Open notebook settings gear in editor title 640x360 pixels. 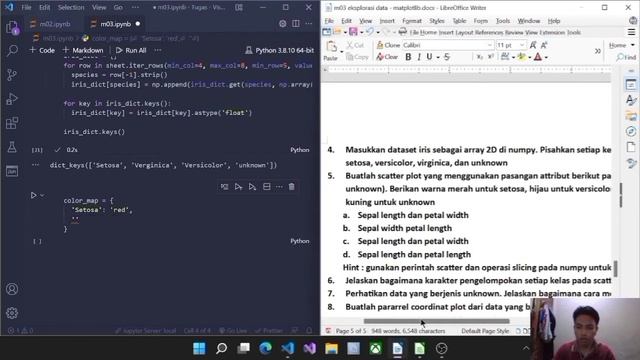[x=282, y=24]
